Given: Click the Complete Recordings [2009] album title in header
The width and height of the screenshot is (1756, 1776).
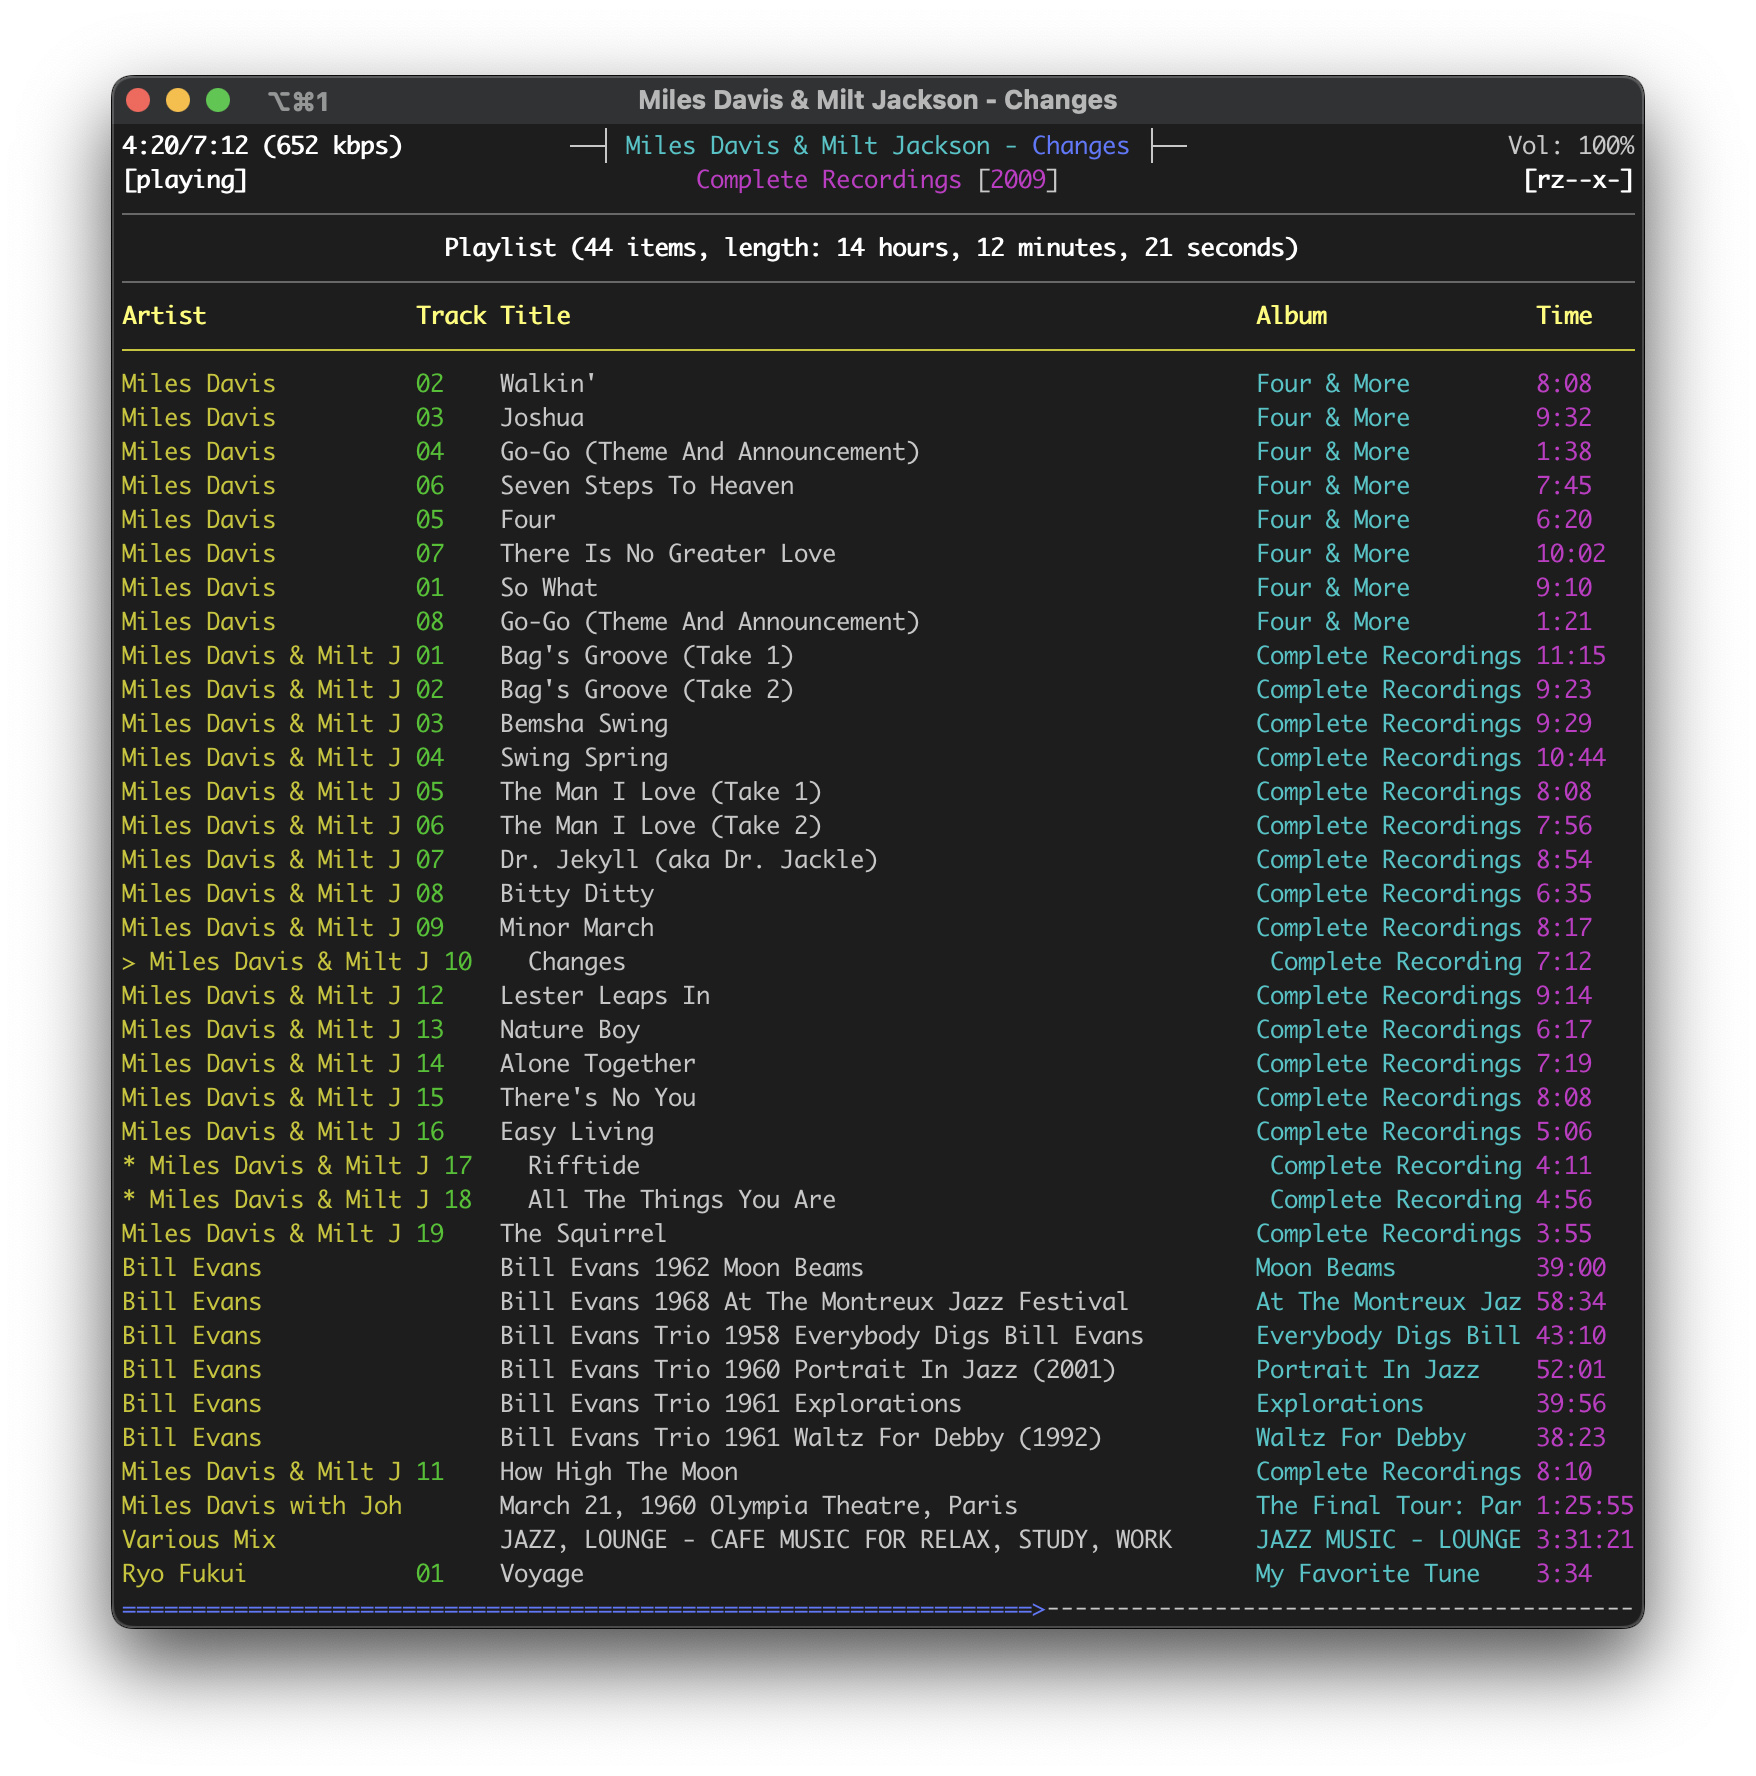Looking at the screenshot, I should click(877, 181).
